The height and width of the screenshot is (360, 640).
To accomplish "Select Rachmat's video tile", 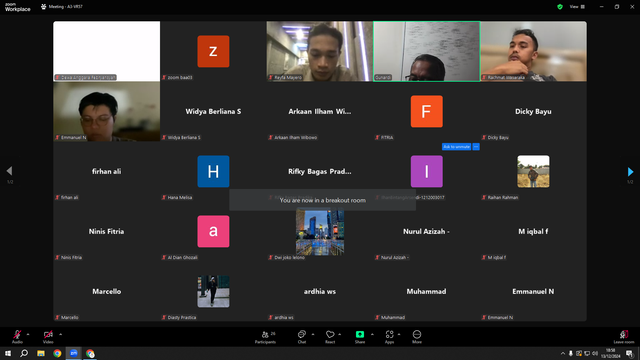I will [x=533, y=51].
